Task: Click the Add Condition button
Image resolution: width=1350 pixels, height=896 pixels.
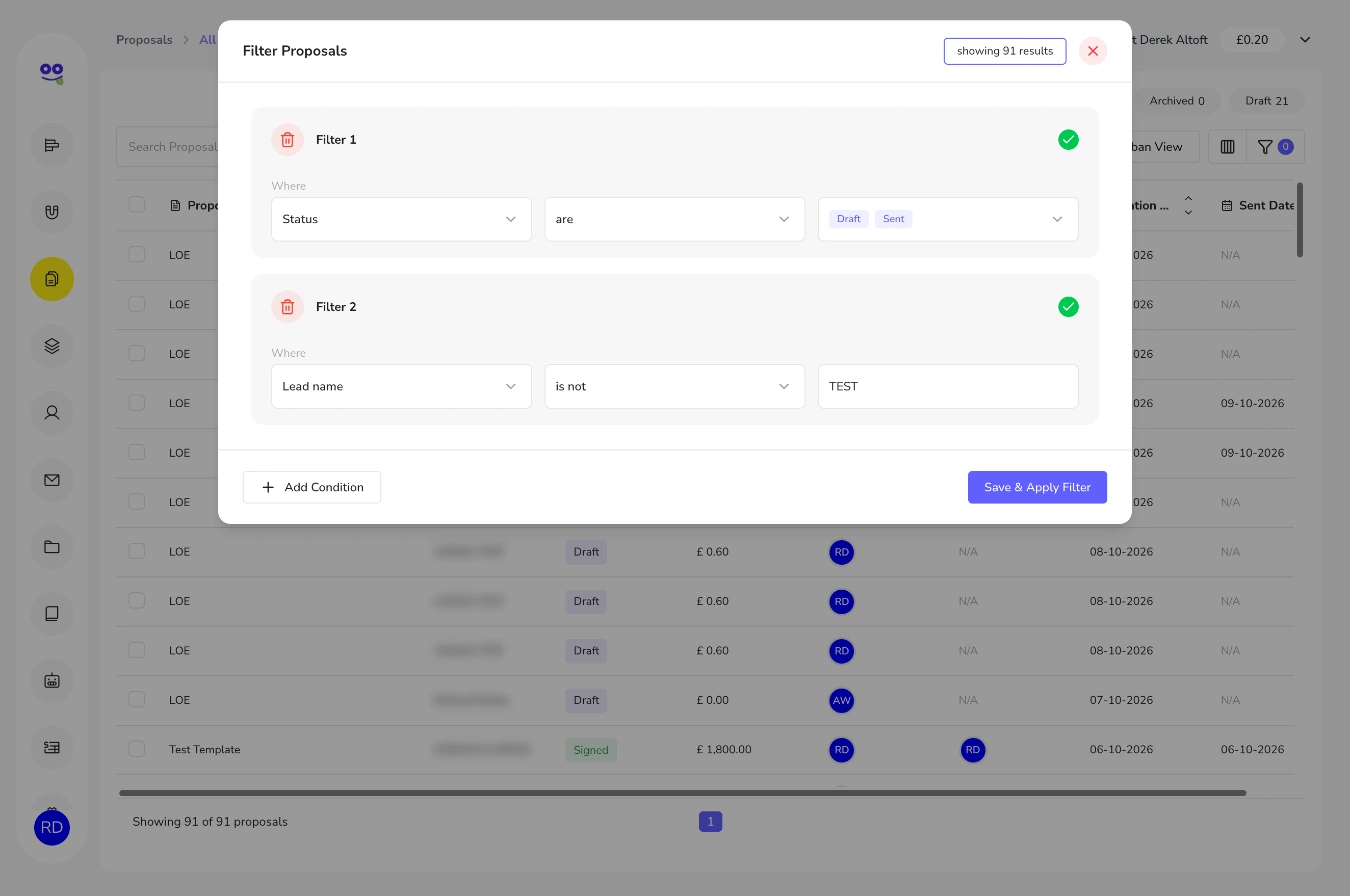Action: point(312,487)
